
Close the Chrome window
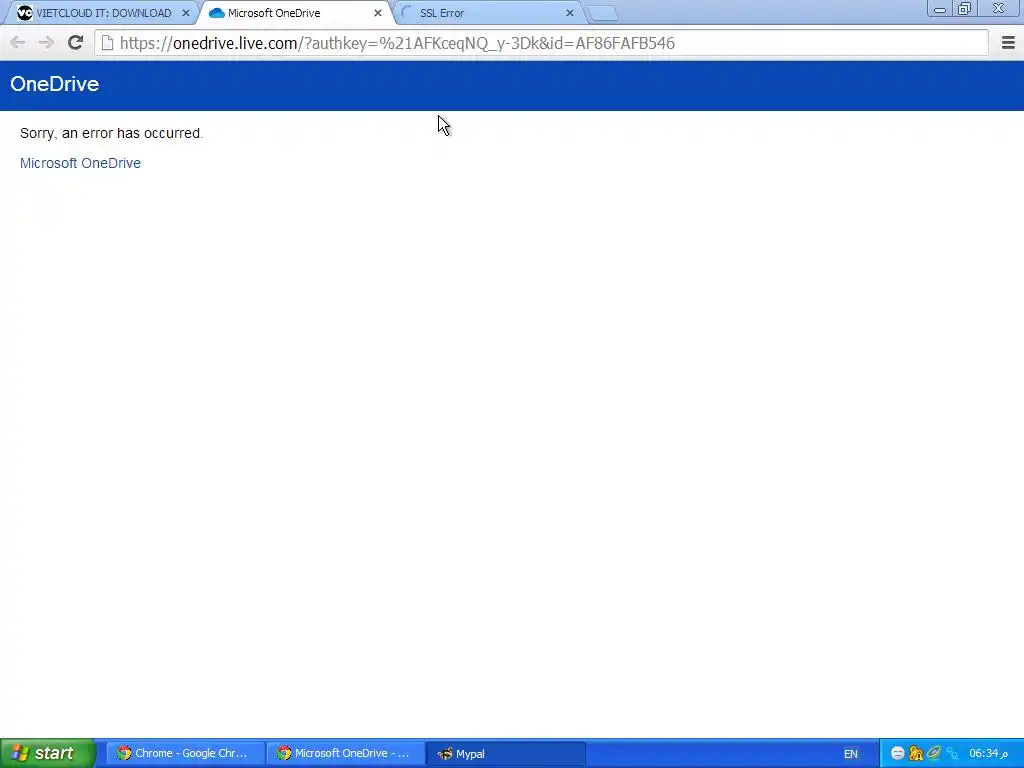(x=999, y=8)
